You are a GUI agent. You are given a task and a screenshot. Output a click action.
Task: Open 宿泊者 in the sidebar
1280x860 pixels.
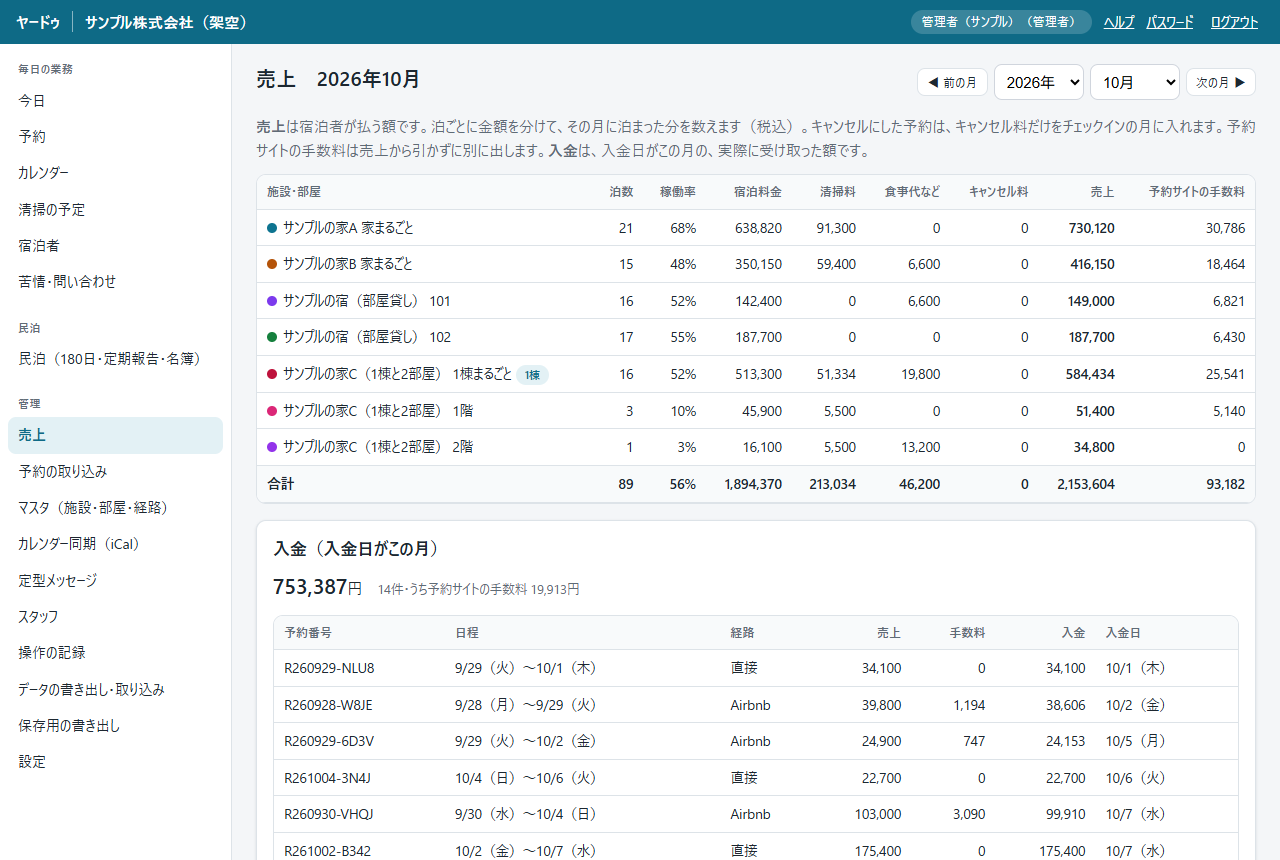pyautogui.click(x=115, y=246)
